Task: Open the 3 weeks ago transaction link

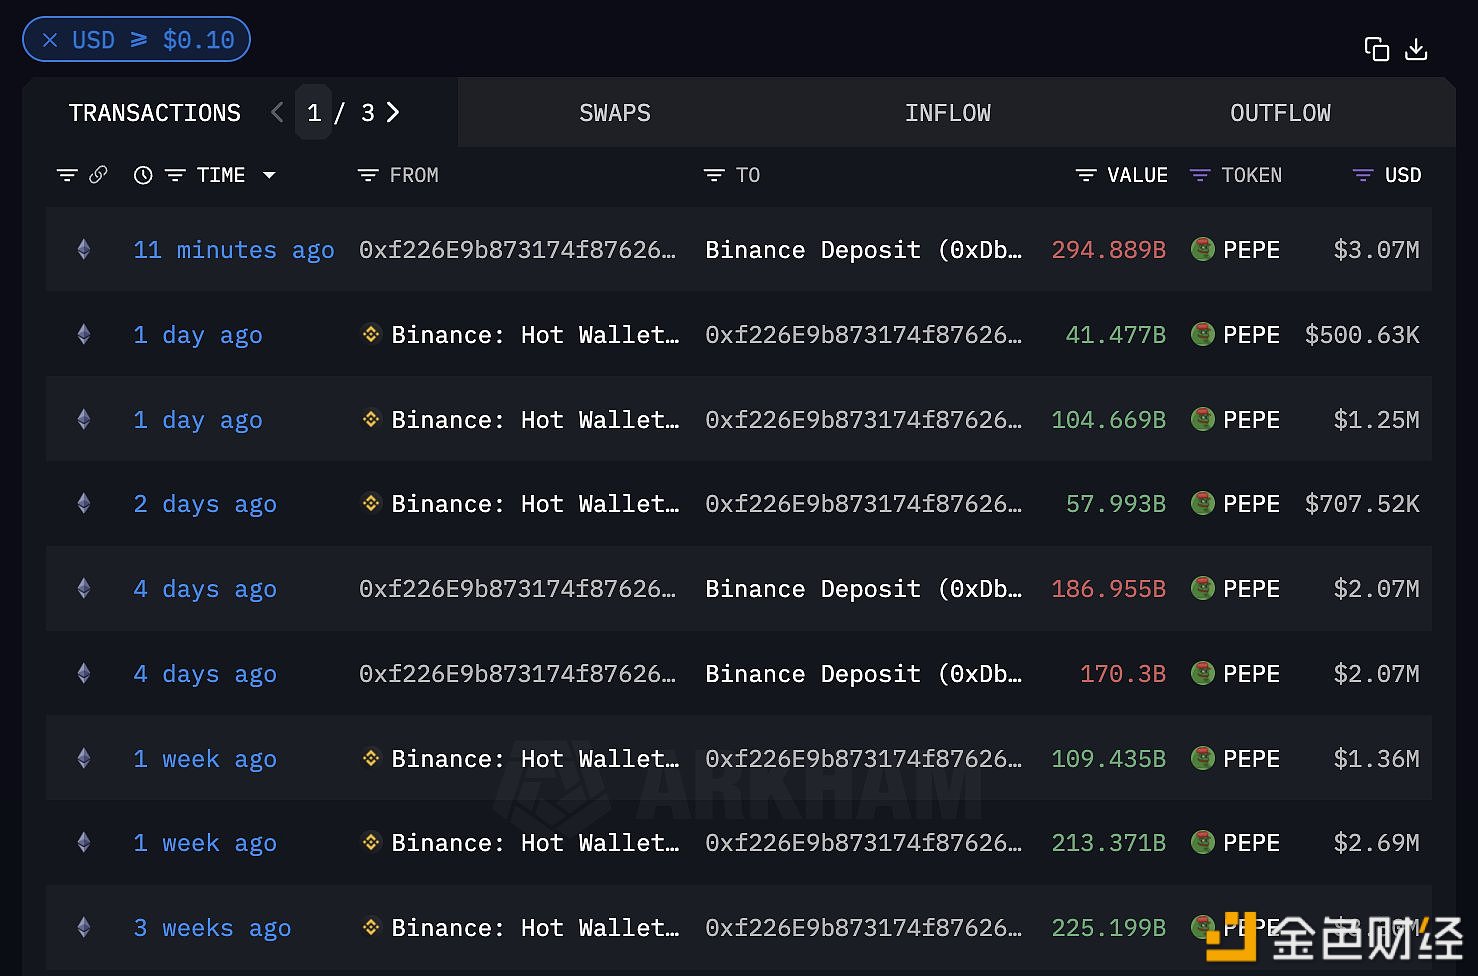Action: point(212,928)
